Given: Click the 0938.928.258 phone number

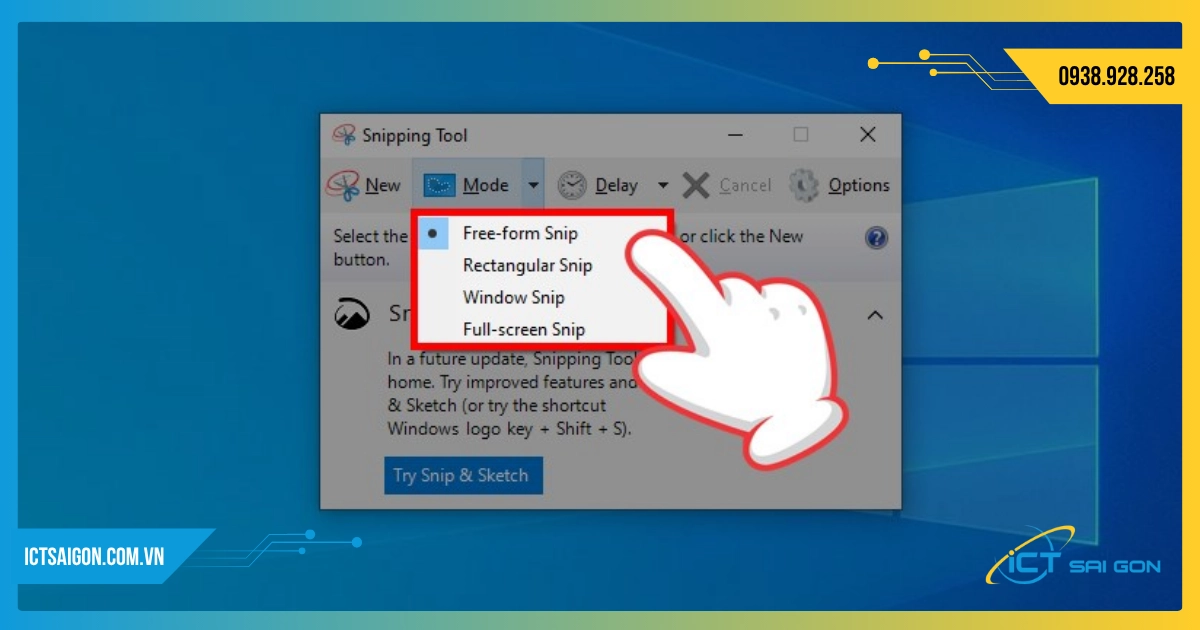Looking at the screenshot, I should [x=1116, y=76].
